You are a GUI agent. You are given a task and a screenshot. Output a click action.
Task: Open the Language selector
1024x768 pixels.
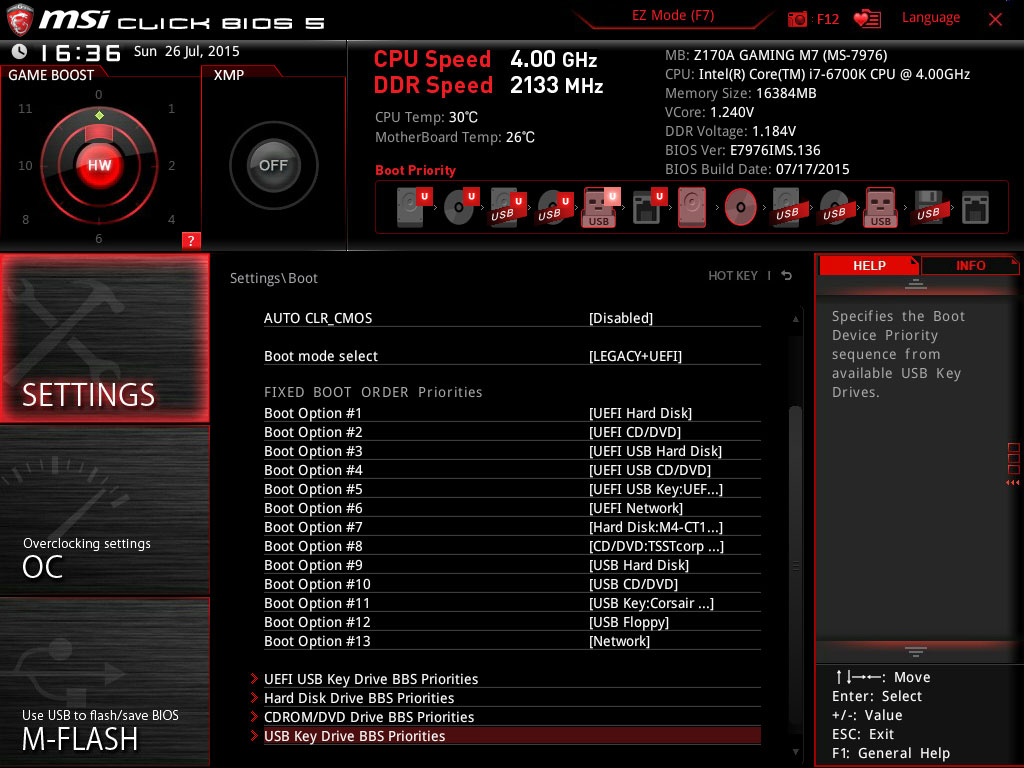click(931, 18)
